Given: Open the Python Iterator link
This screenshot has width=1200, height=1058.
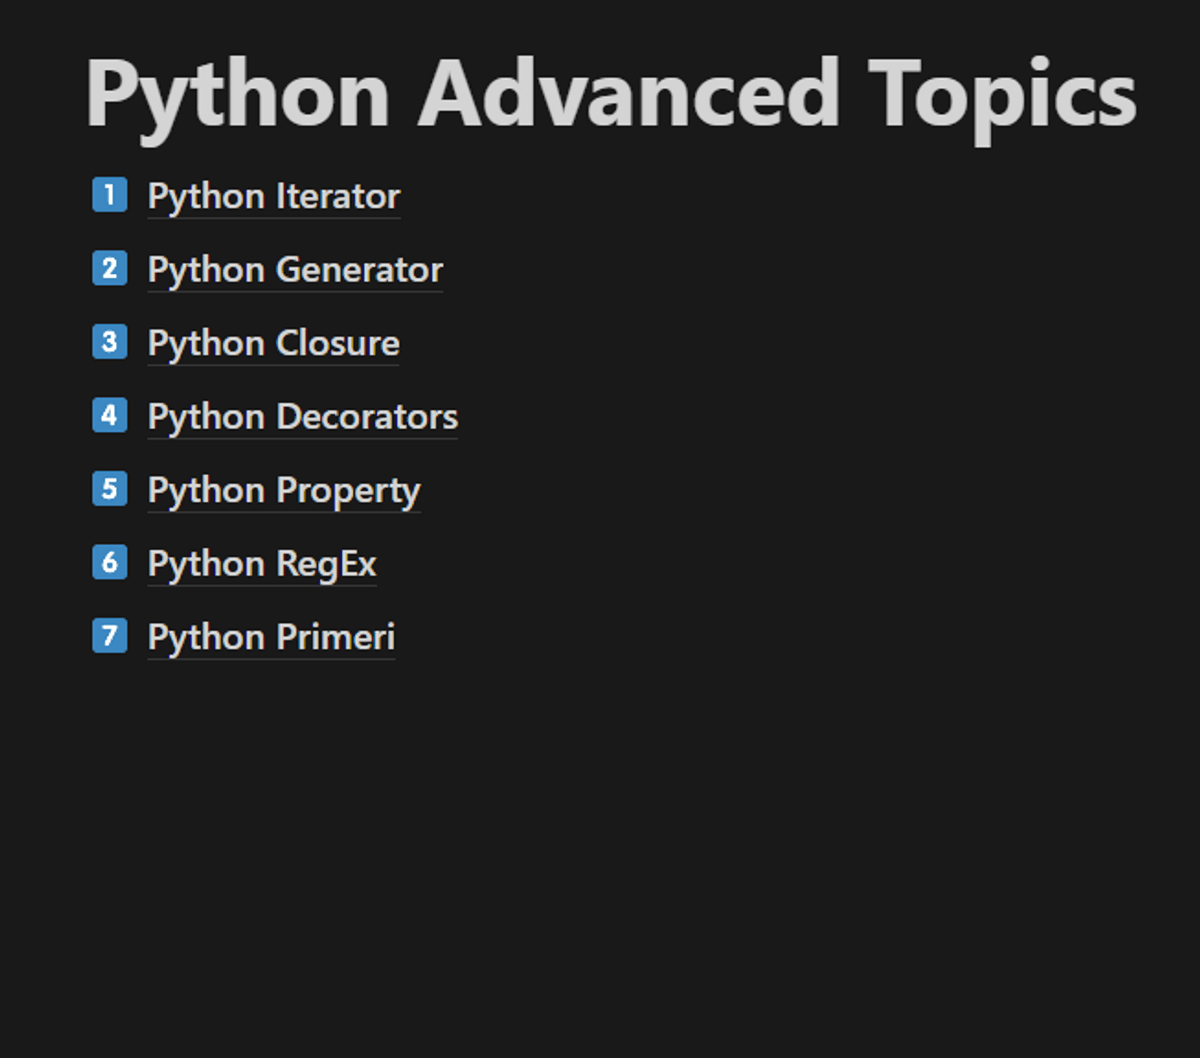Looking at the screenshot, I should 273,197.
